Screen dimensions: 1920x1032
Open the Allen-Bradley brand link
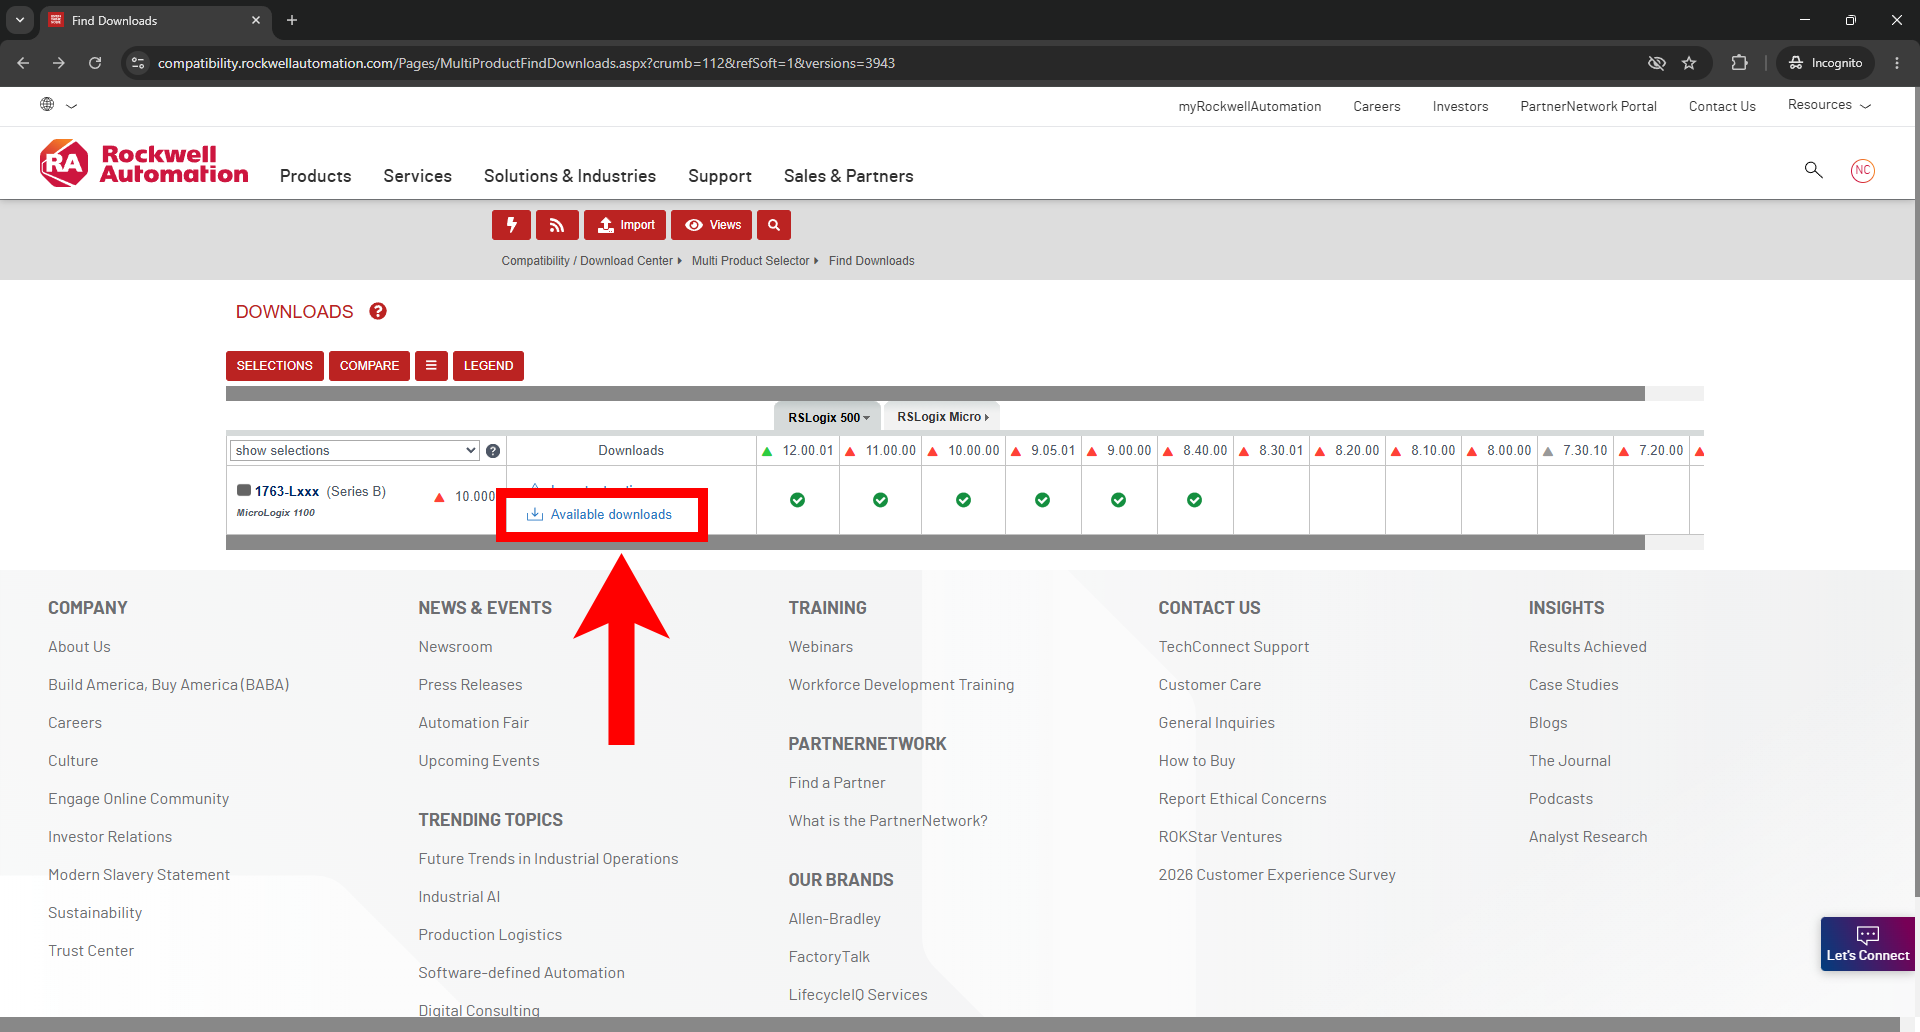coord(834,919)
